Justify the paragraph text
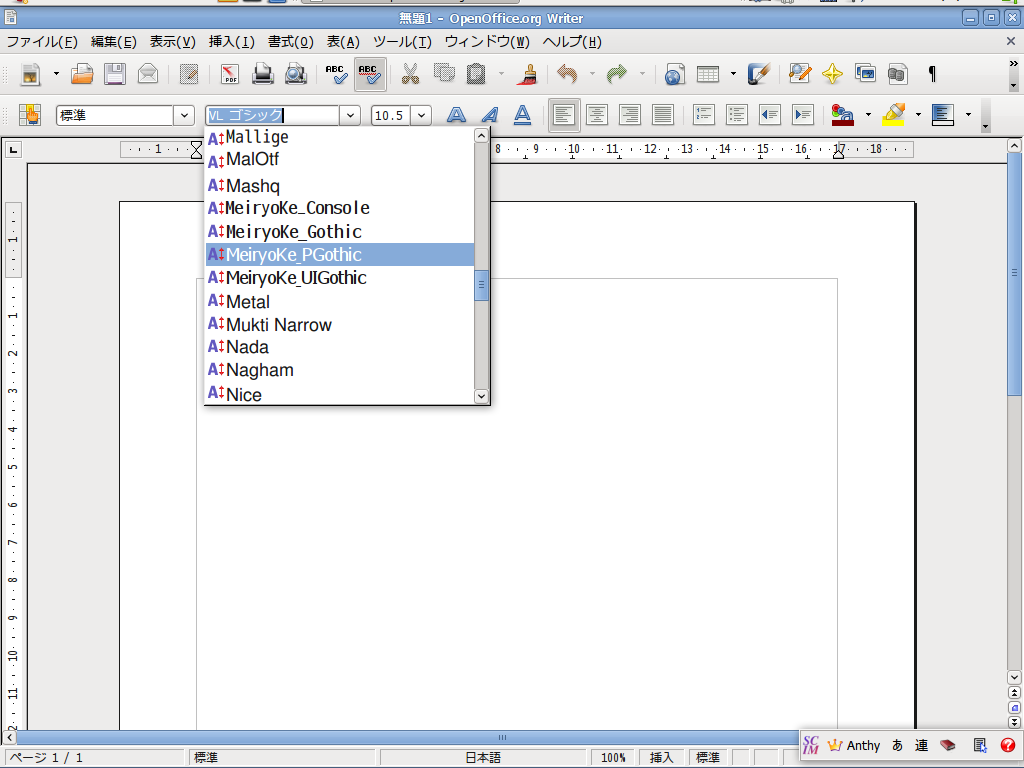 point(663,115)
